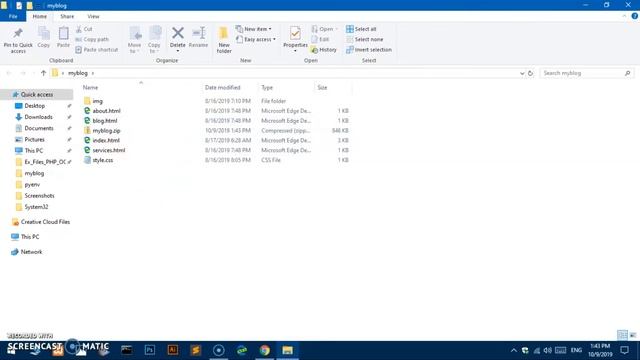The image size is (640, 360).
Task: Click the Open ribbon command
Action: click(325, 29)
